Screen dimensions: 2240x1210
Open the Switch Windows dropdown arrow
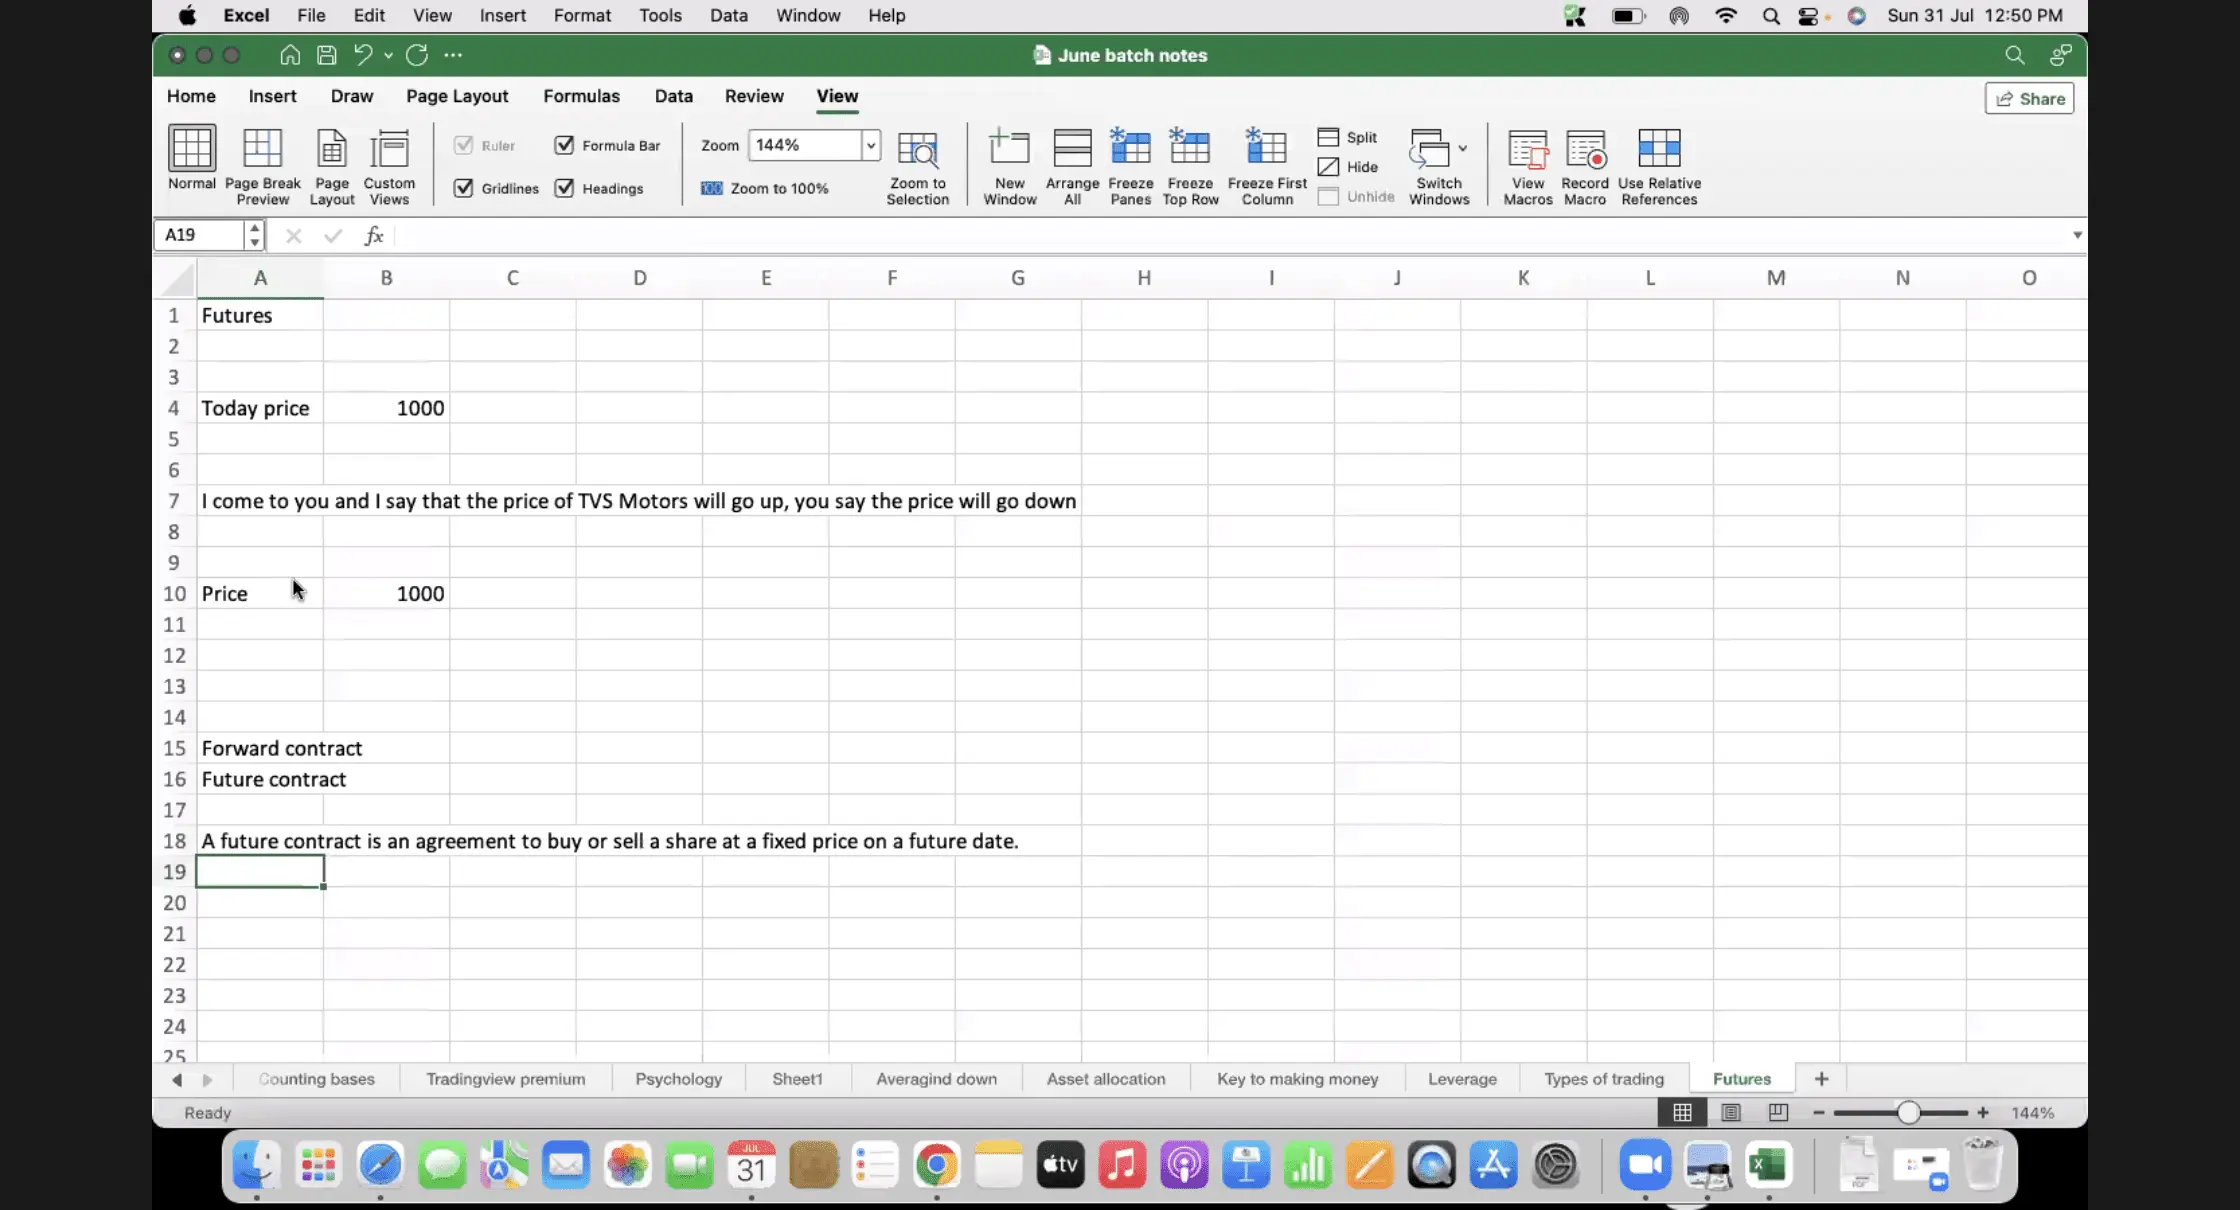[x=1463, y=148]
